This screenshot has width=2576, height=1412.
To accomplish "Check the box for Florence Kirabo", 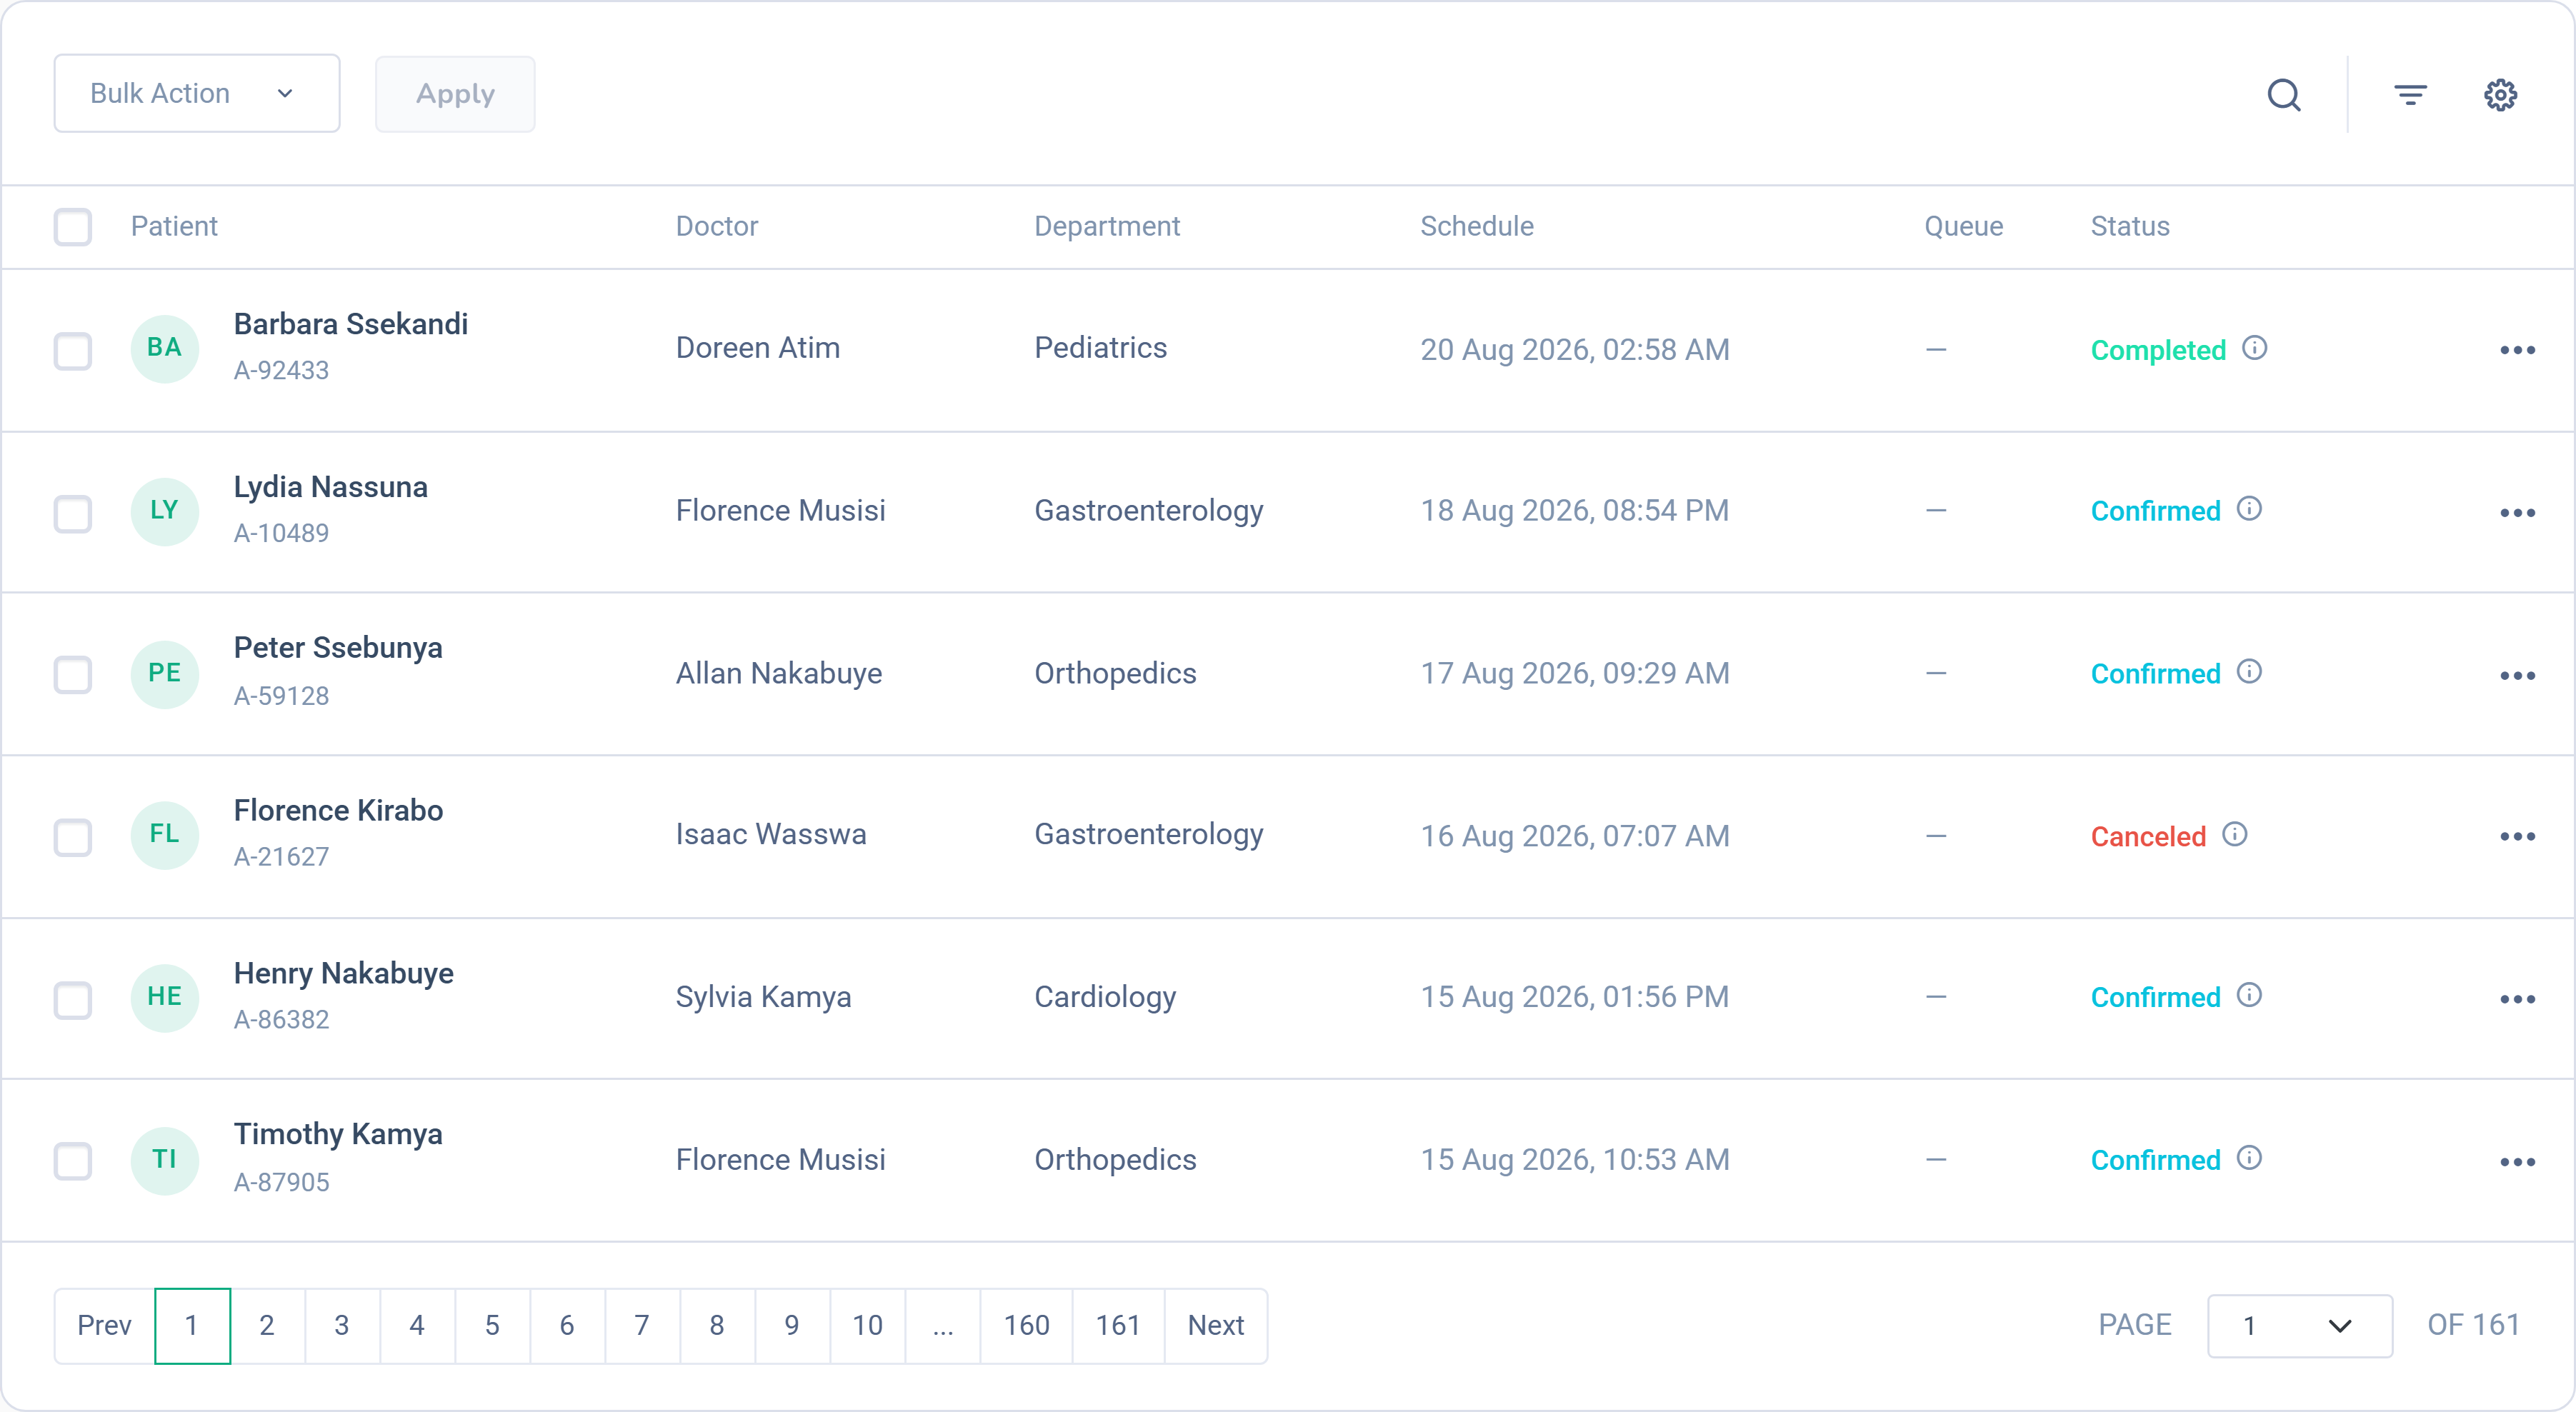I will [73, 838].
